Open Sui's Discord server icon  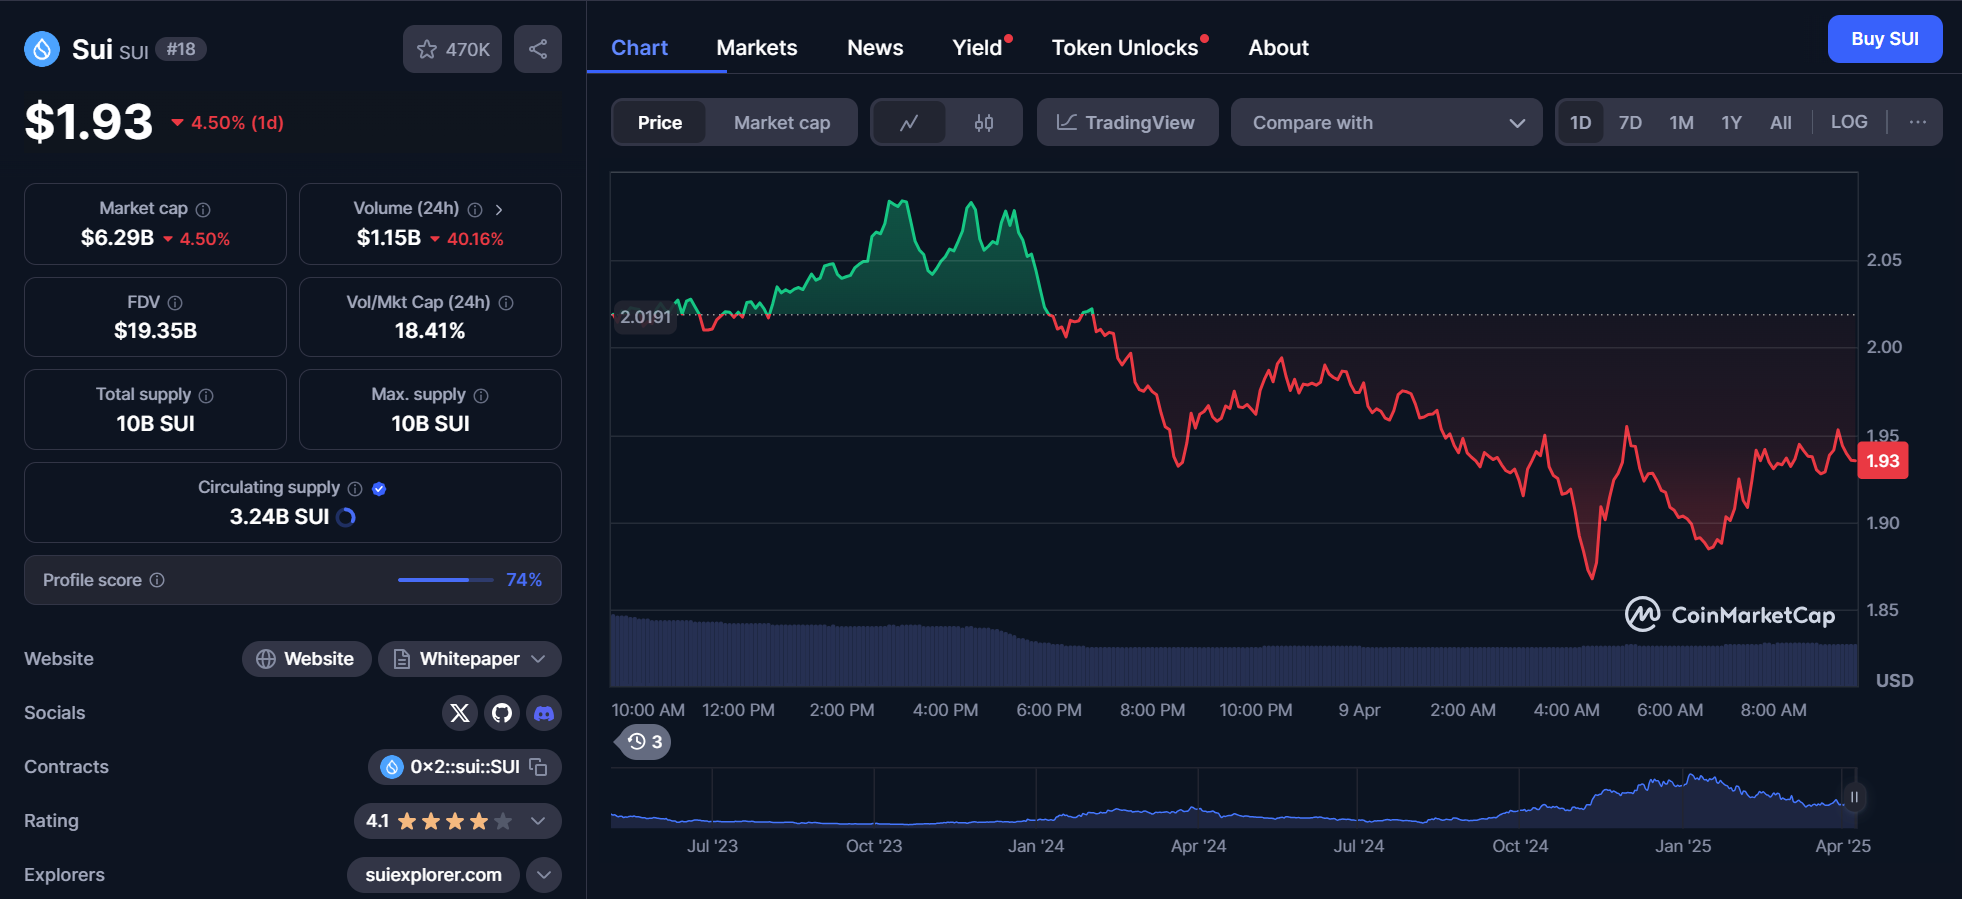click(x=543, y=713)
